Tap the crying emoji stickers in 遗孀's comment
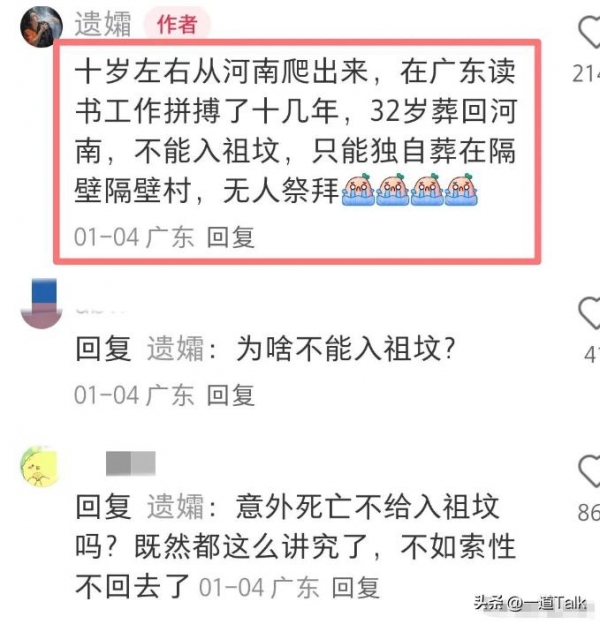Screen dimensions: 600x624 (x=410, y=189)
